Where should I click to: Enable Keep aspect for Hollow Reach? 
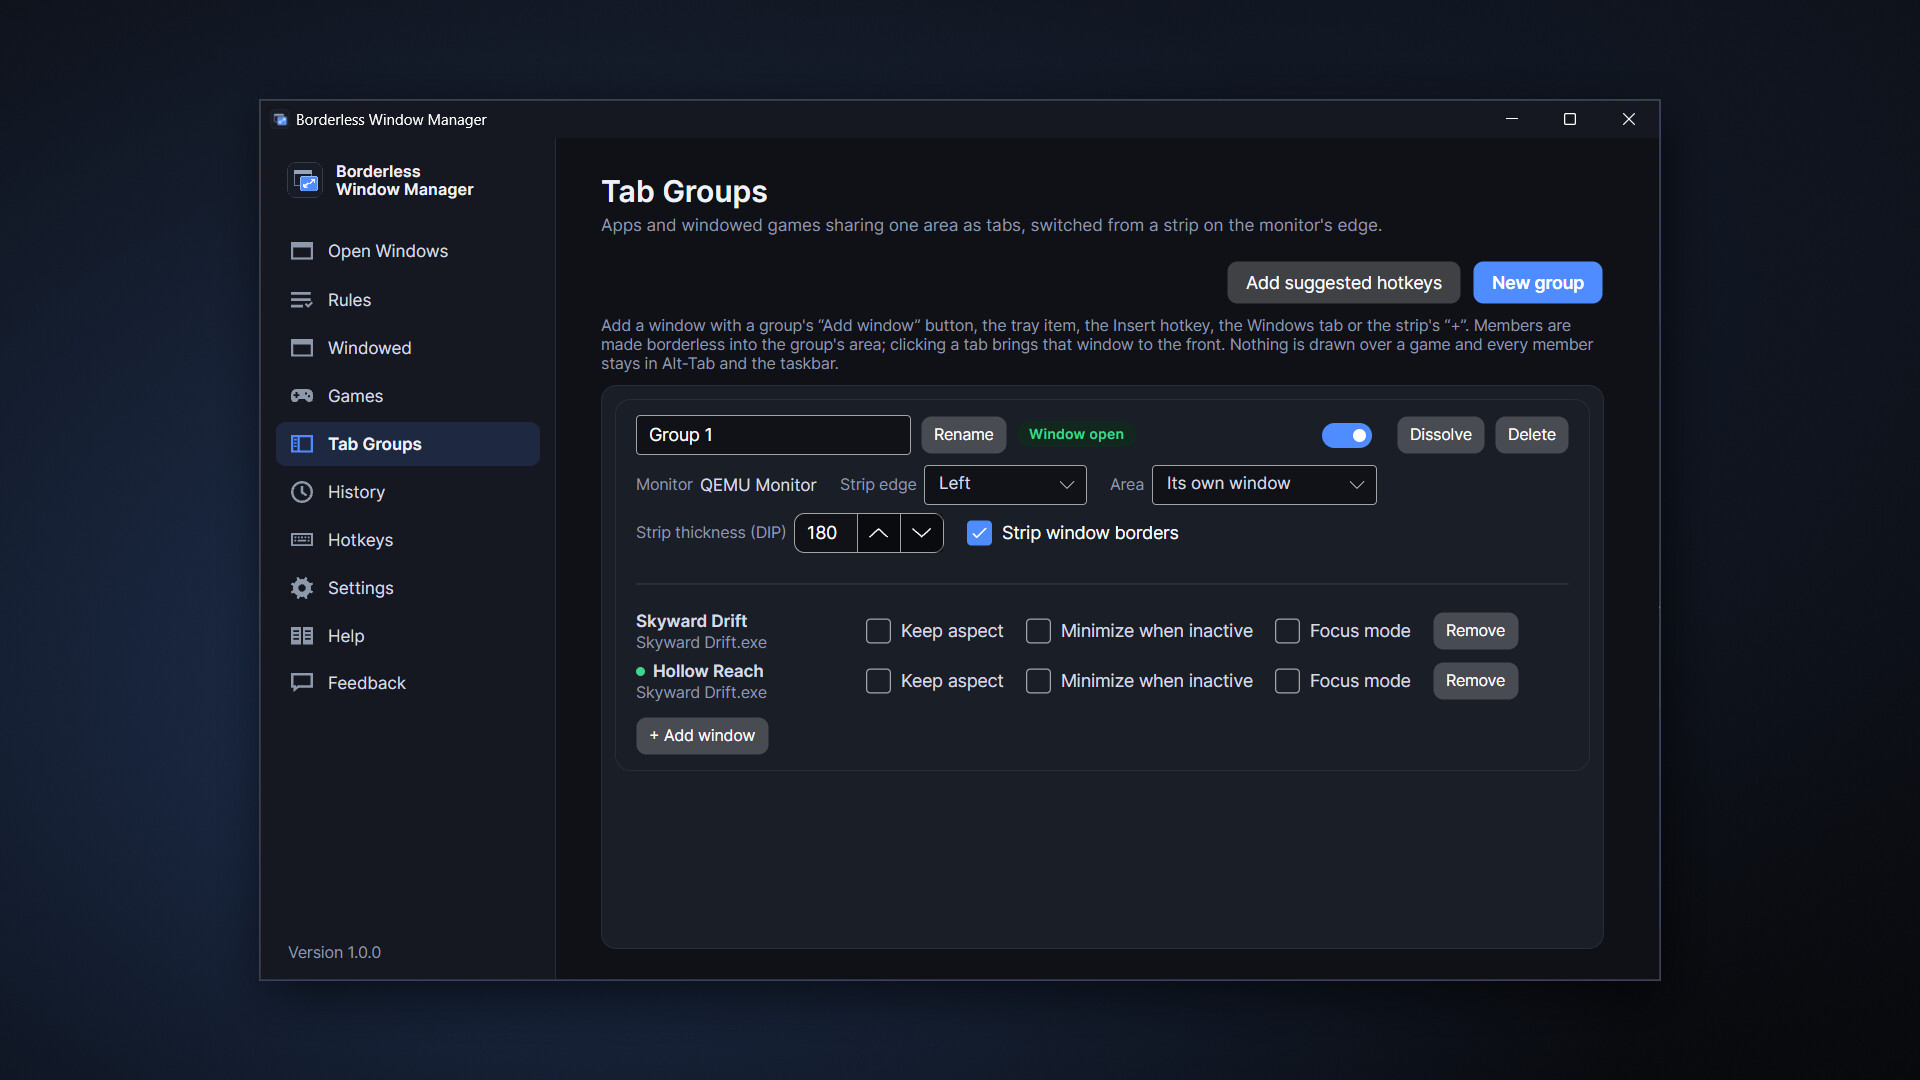click(878, 681)
